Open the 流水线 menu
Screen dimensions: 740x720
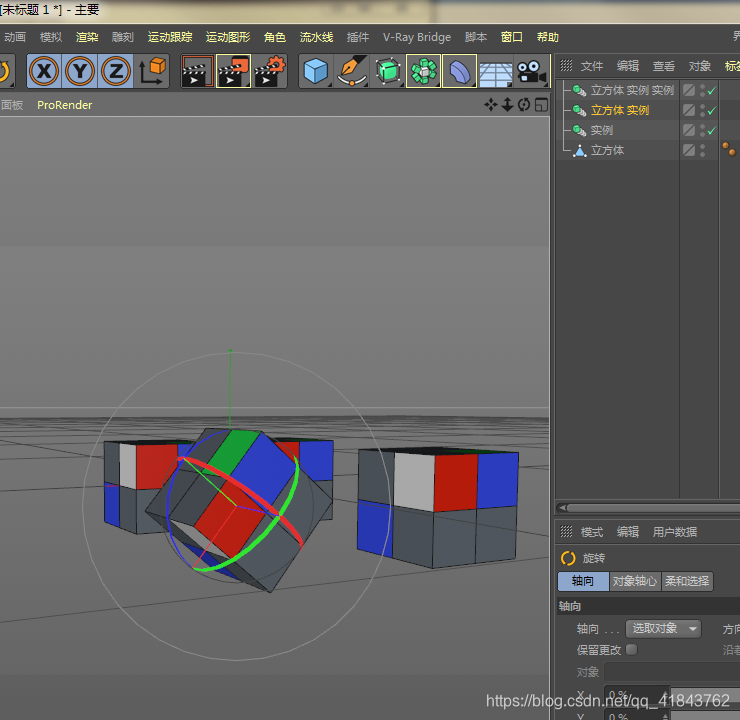click(316, 37)
